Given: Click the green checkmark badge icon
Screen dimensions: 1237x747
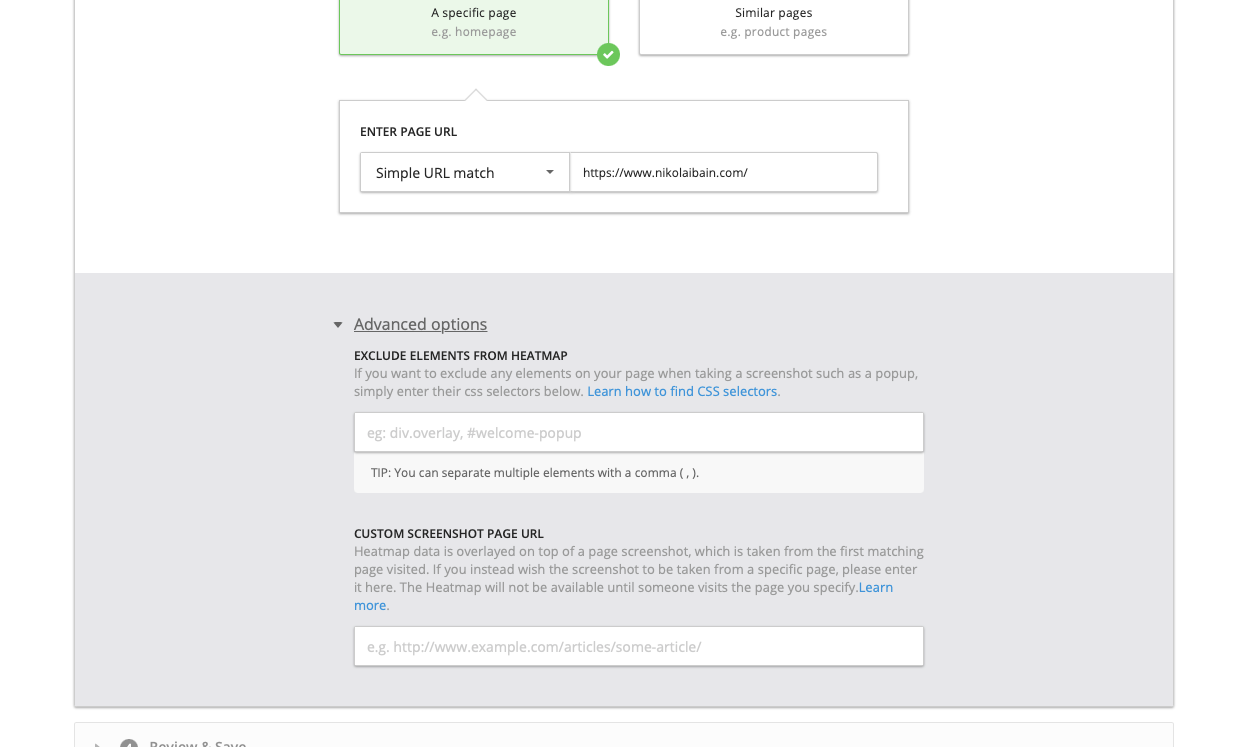Looking at the screenshot, I should (608, 55).
